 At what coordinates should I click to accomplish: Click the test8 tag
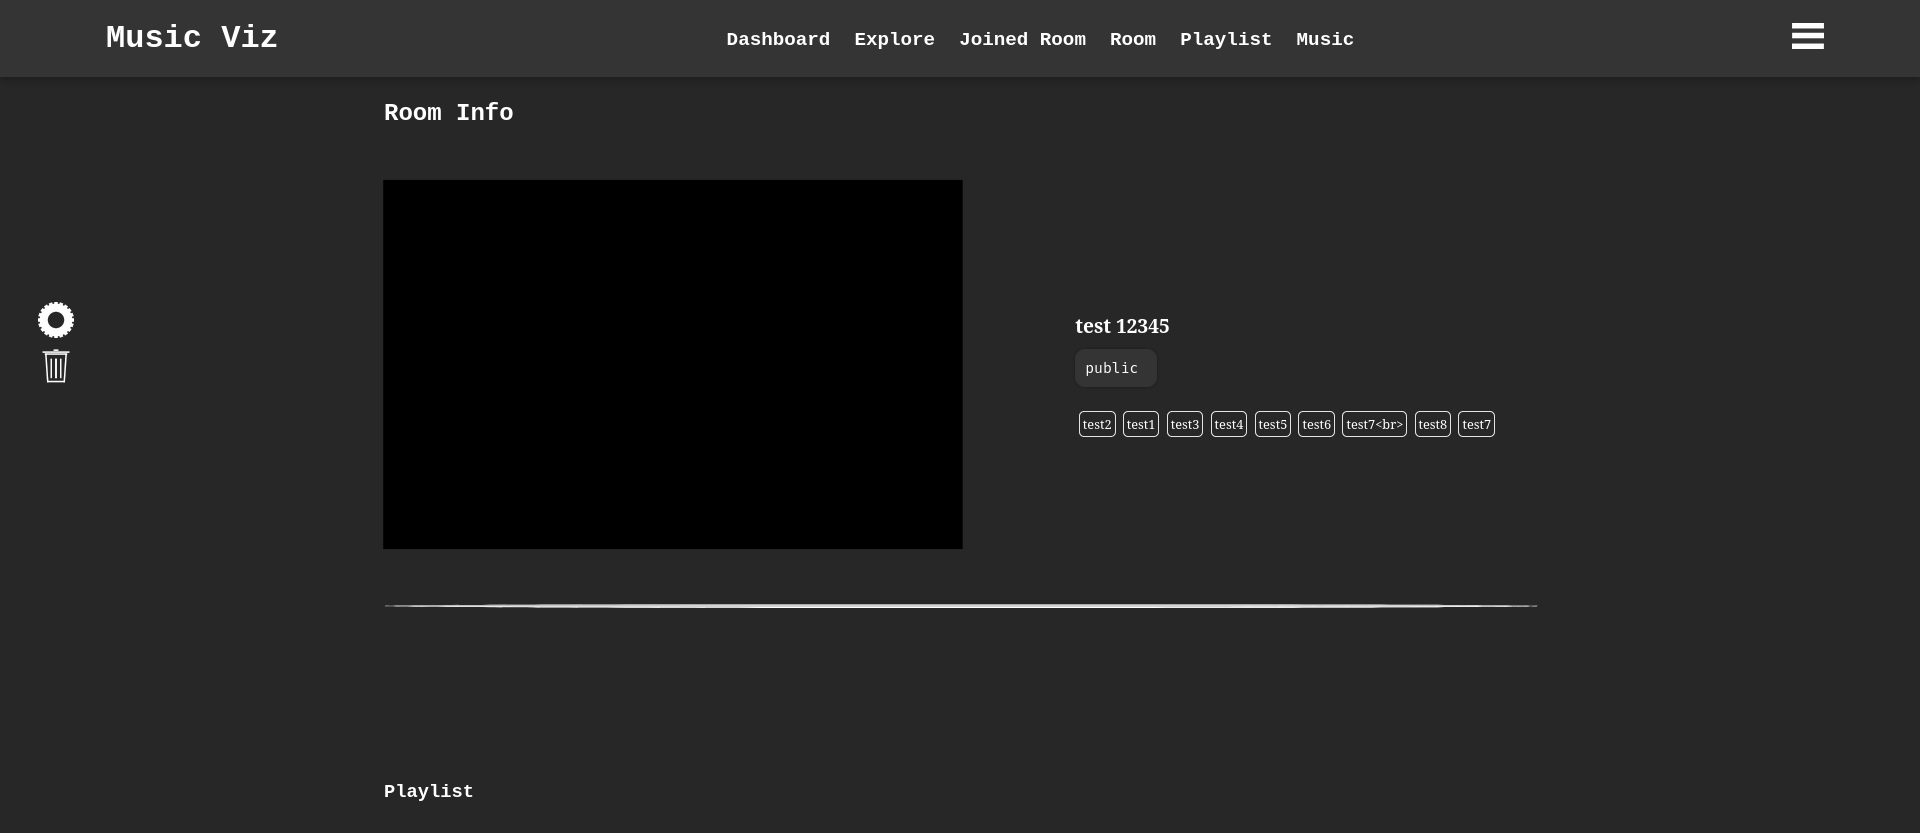click(x=1433, y=424)
